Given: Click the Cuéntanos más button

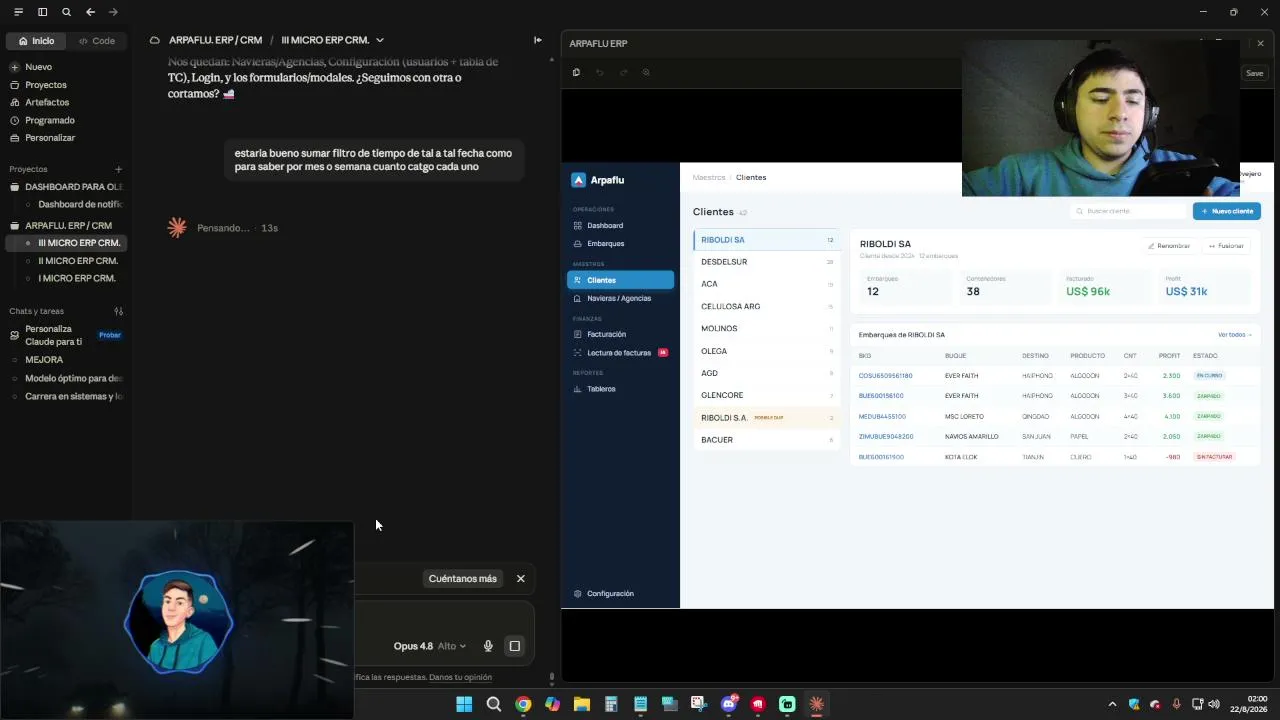Looking at the screenshot, I should pyautogui.click(x=462, y=579).
